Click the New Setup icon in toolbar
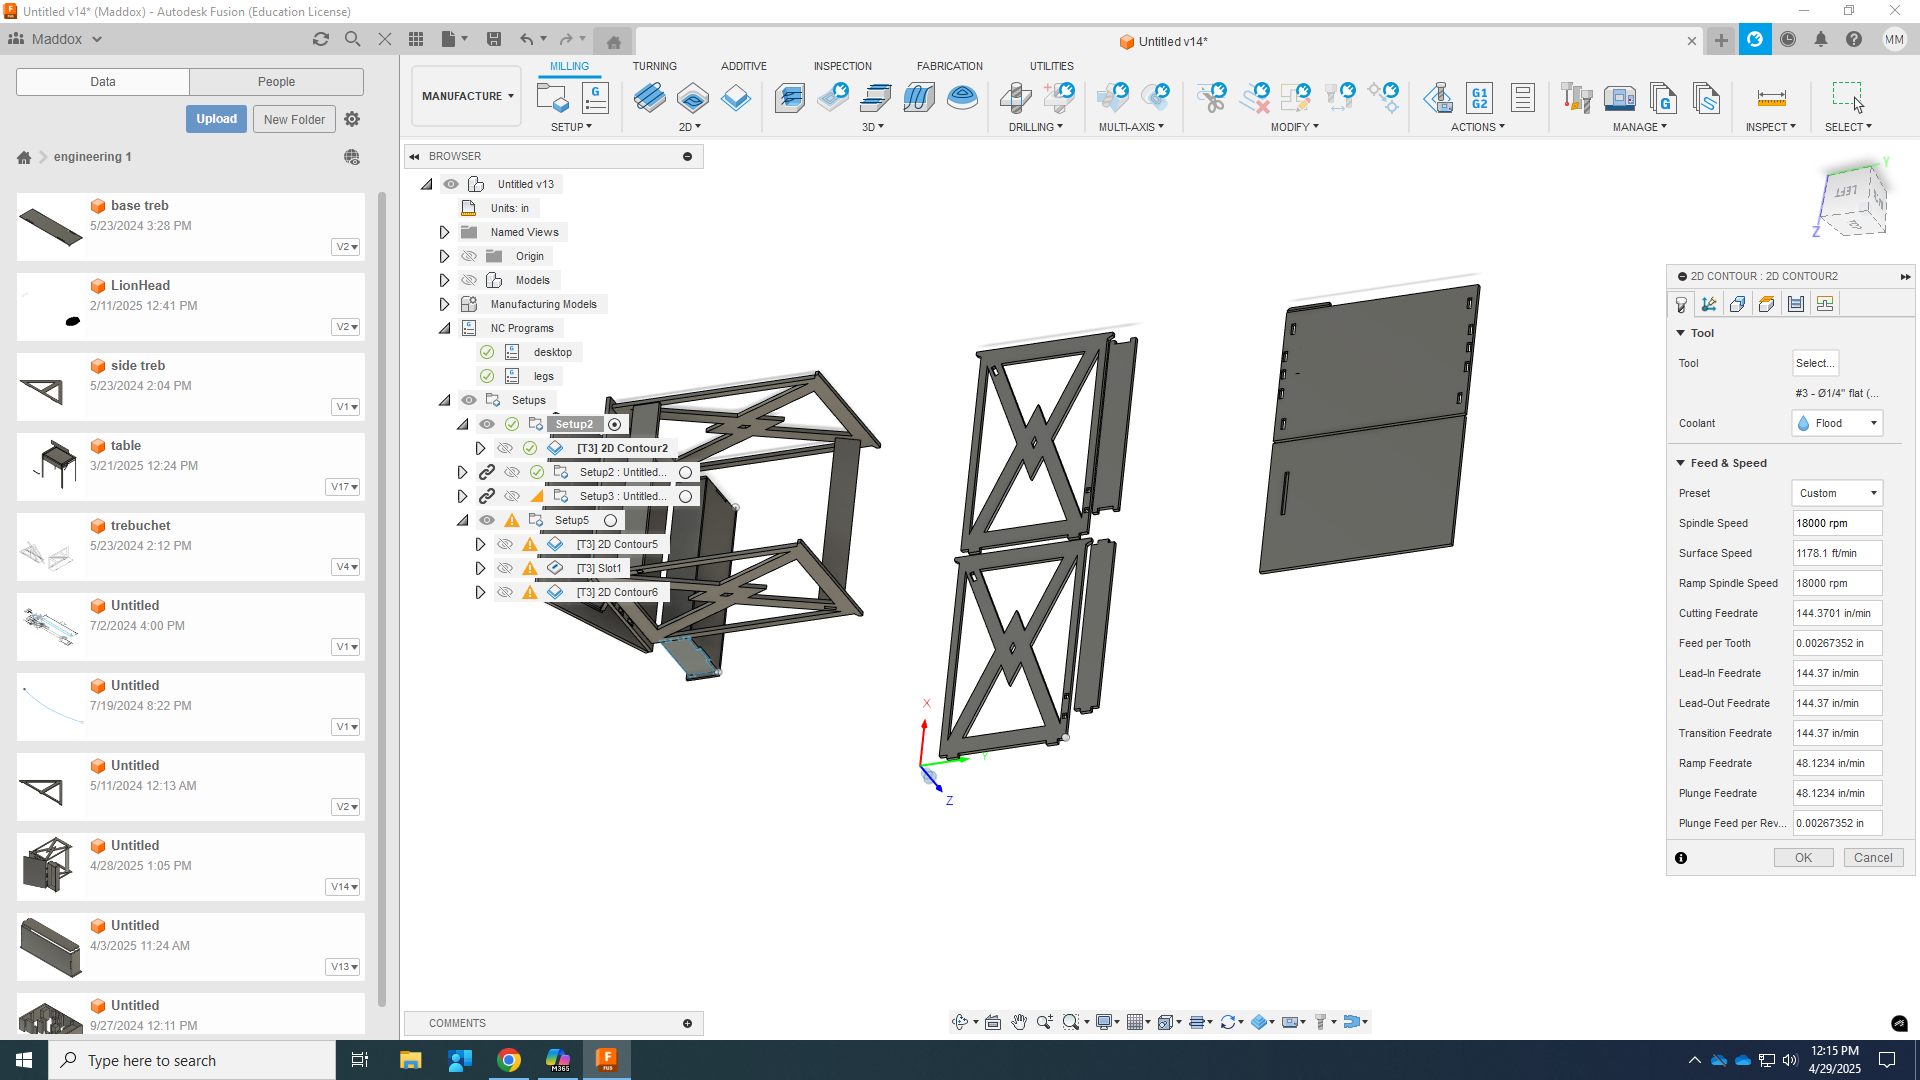Image resolution: width=1920 pixels, height=1080 pixels. pos(552,98)
